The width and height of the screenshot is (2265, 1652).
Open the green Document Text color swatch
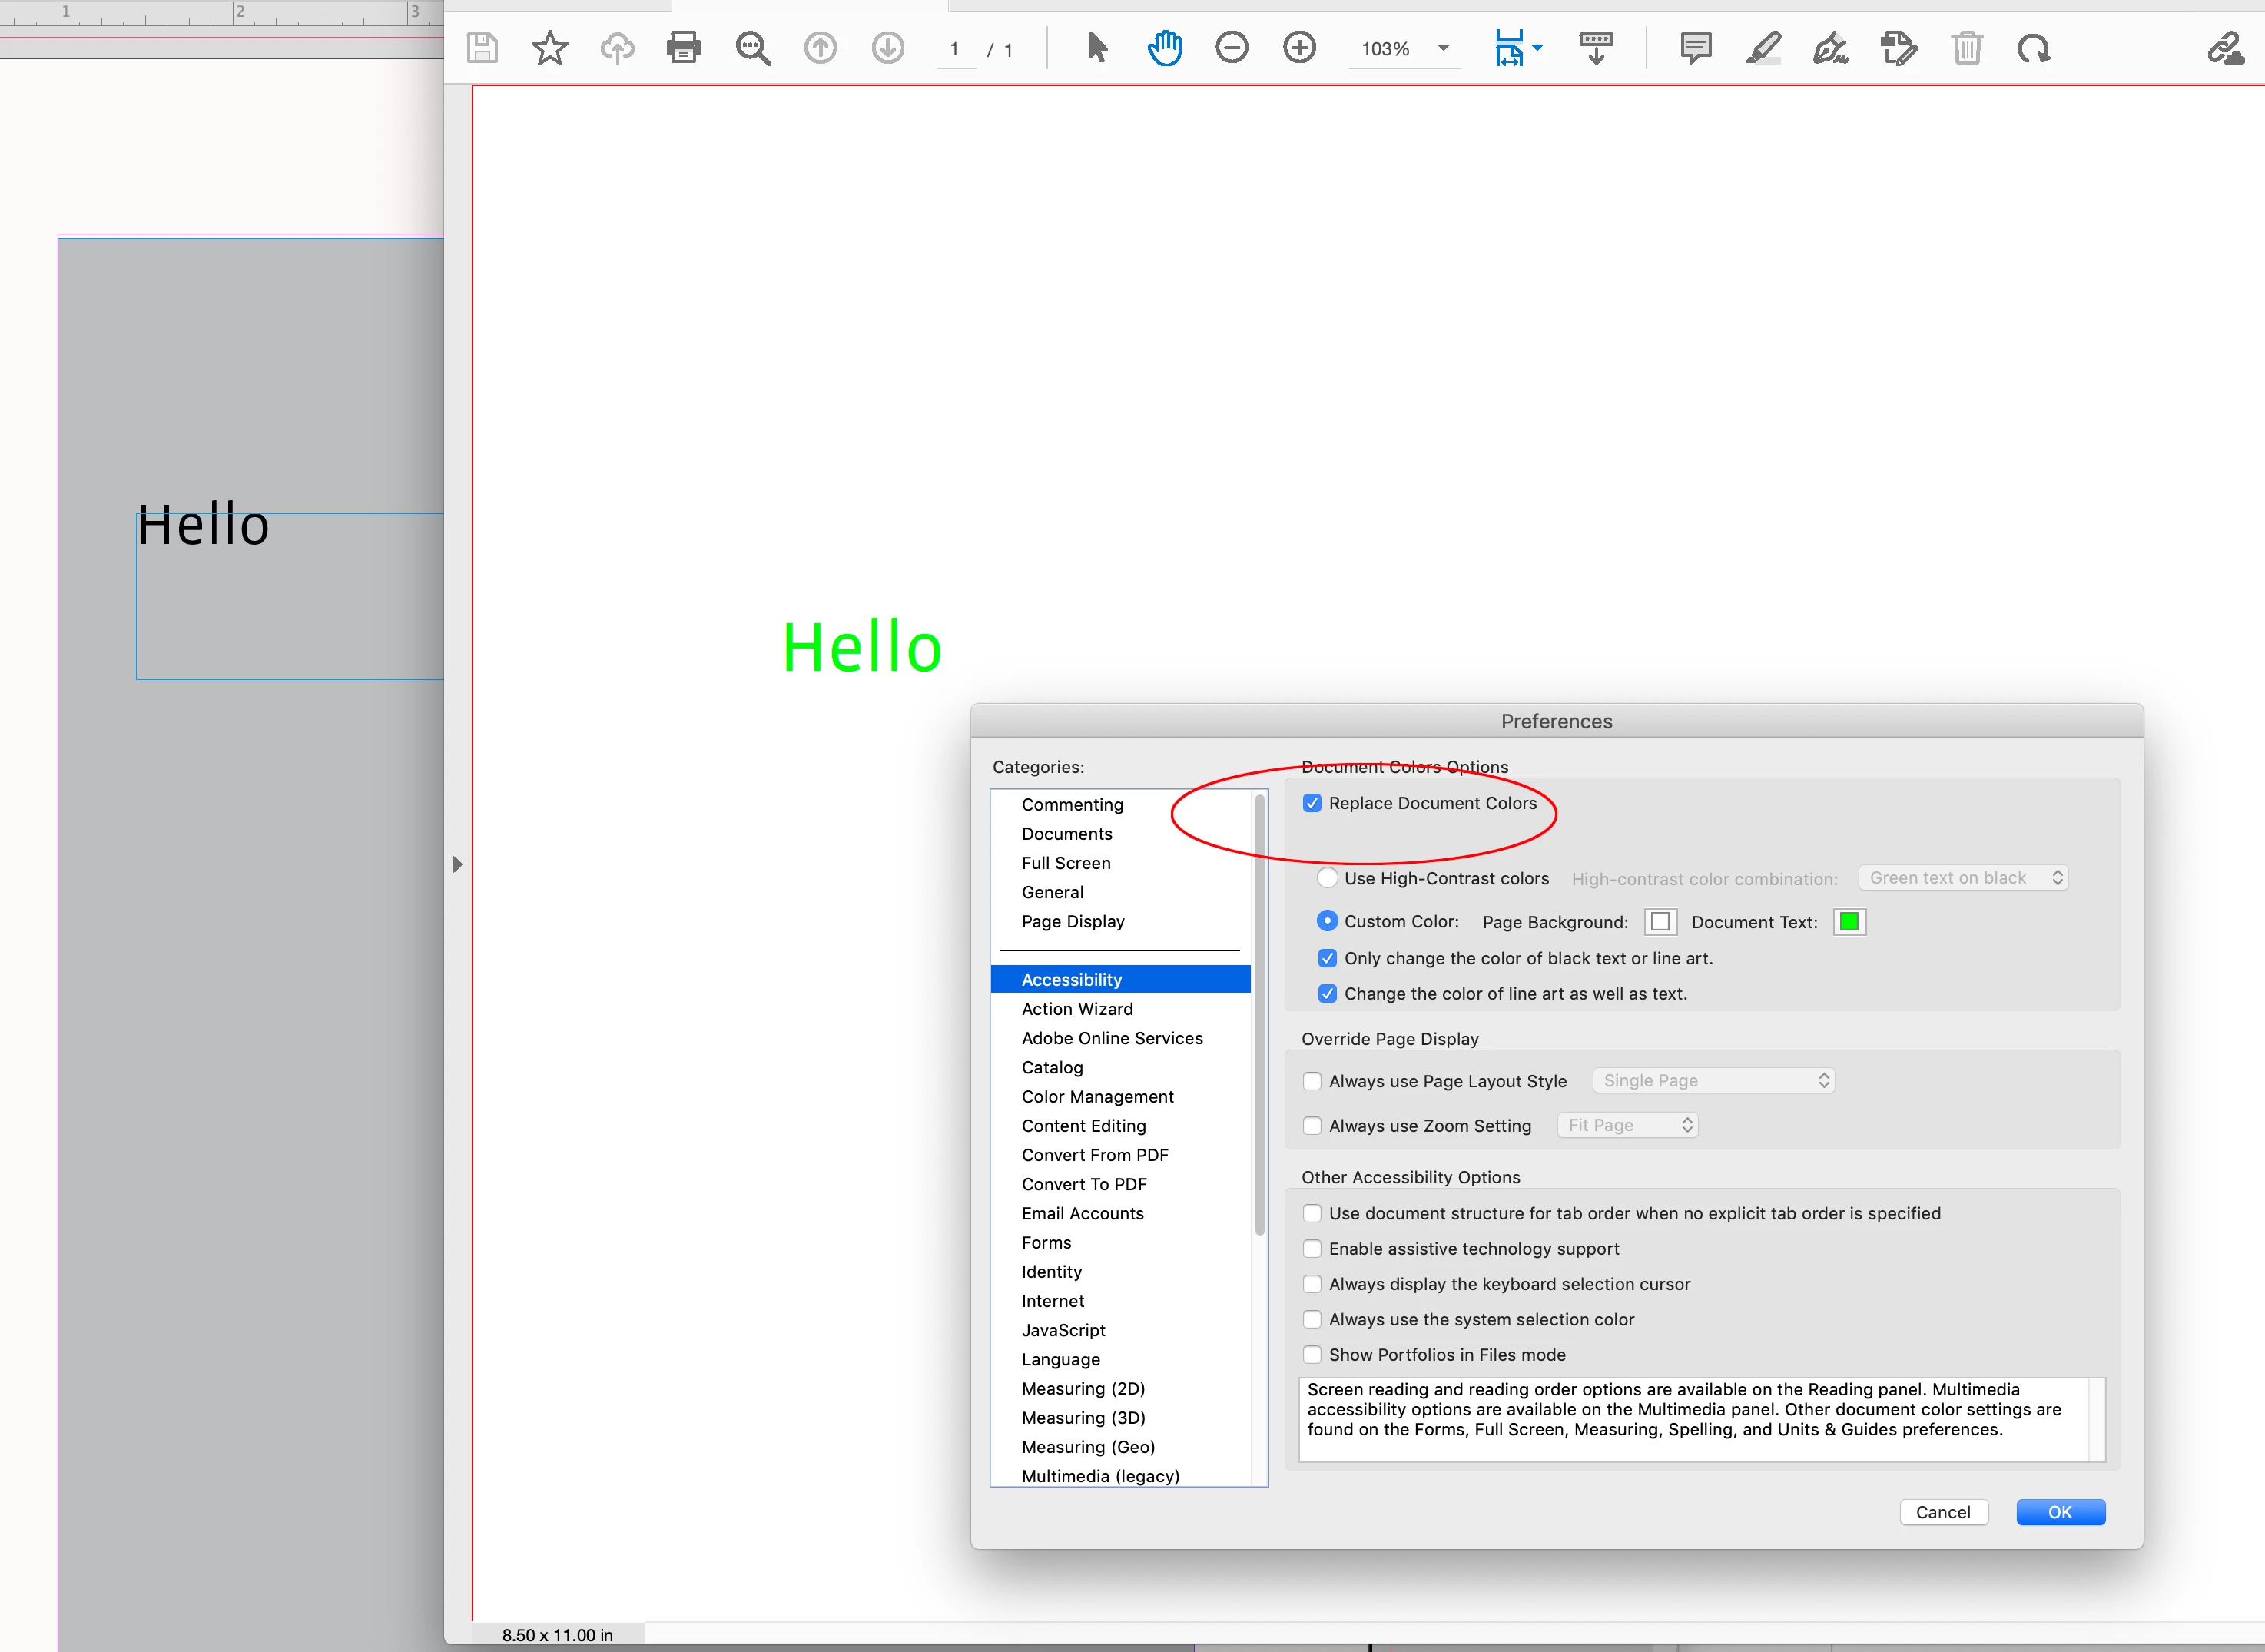point(1849,922)
